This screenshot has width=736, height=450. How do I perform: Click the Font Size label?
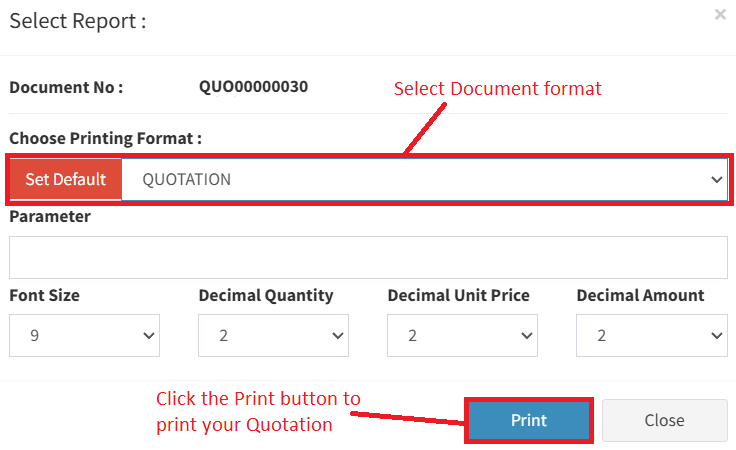44,295
